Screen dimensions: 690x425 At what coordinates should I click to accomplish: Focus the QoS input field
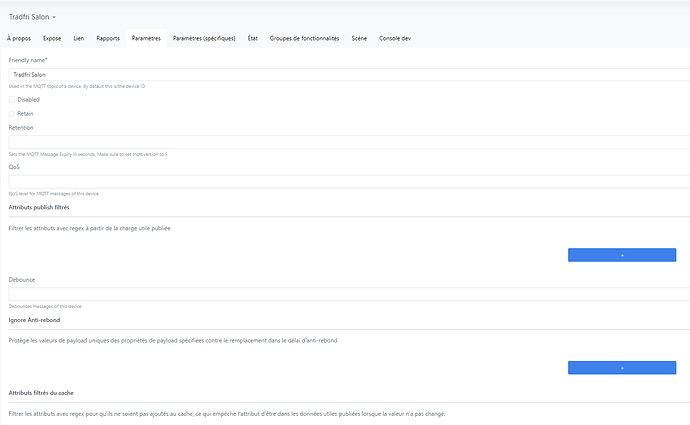(x=349, y=182)
